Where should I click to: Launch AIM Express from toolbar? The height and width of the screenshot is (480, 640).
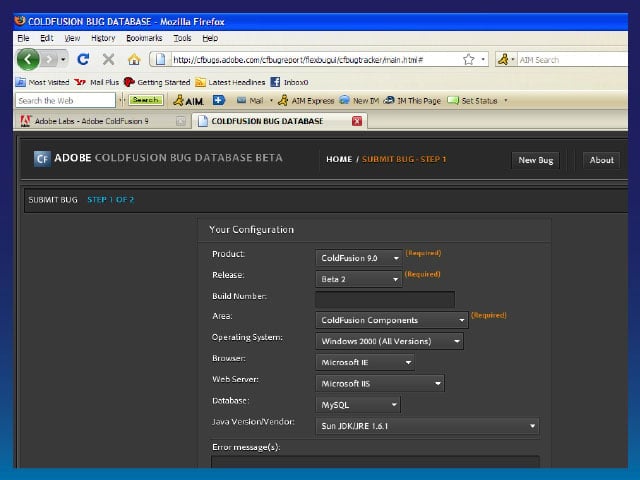click(x=306, y=100)
